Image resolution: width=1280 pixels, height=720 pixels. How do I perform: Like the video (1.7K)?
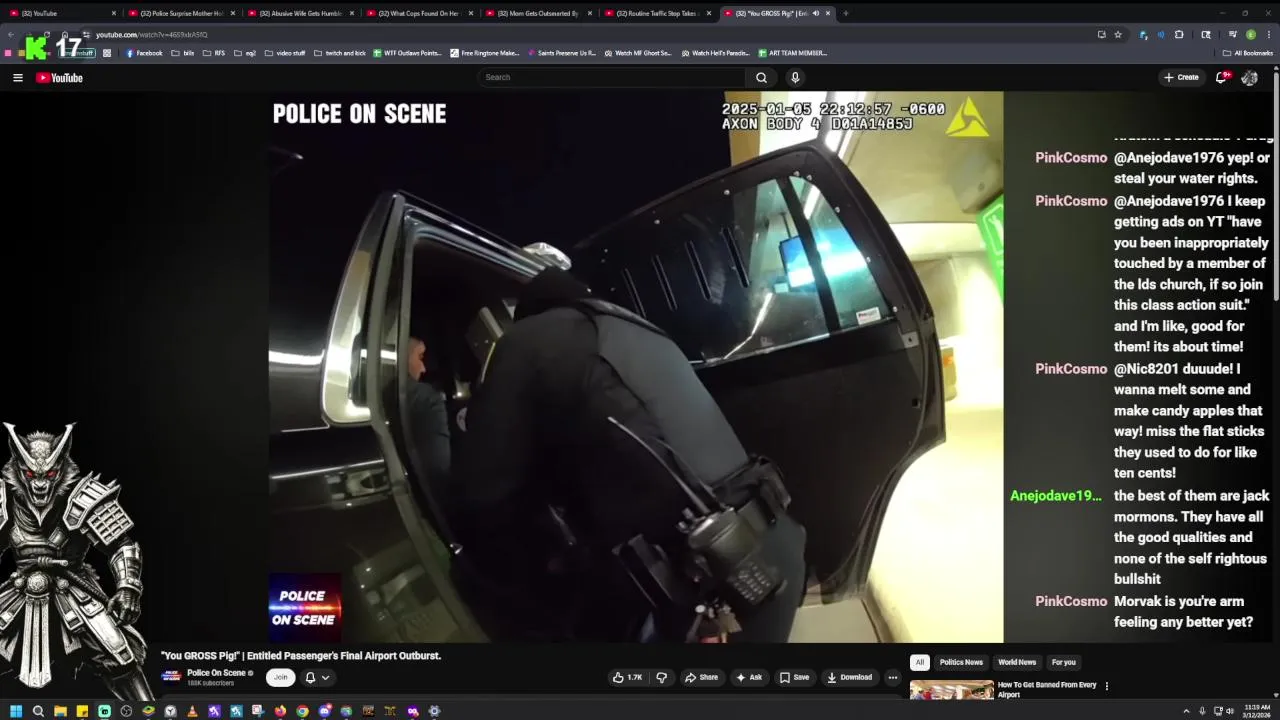coord(628,677)
